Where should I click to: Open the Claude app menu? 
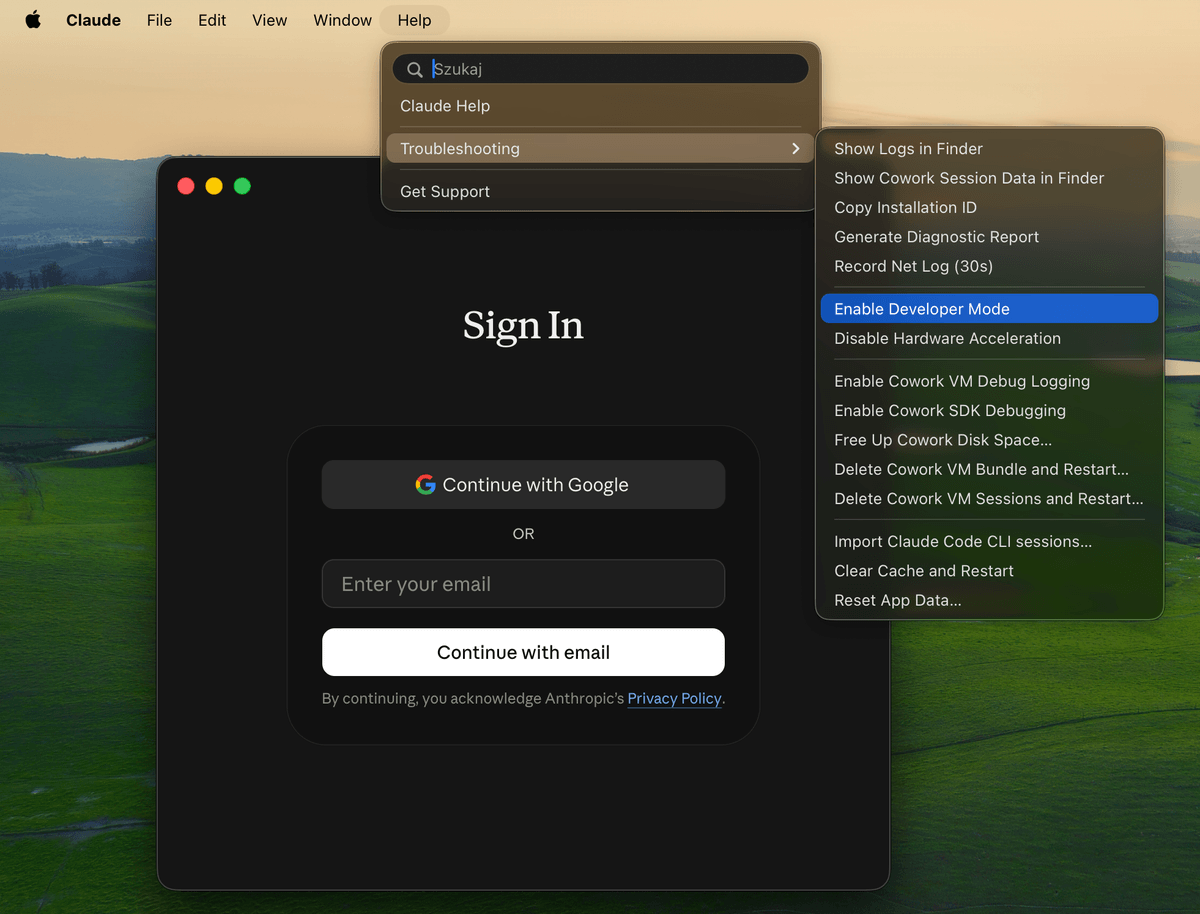tap(93, 20)
